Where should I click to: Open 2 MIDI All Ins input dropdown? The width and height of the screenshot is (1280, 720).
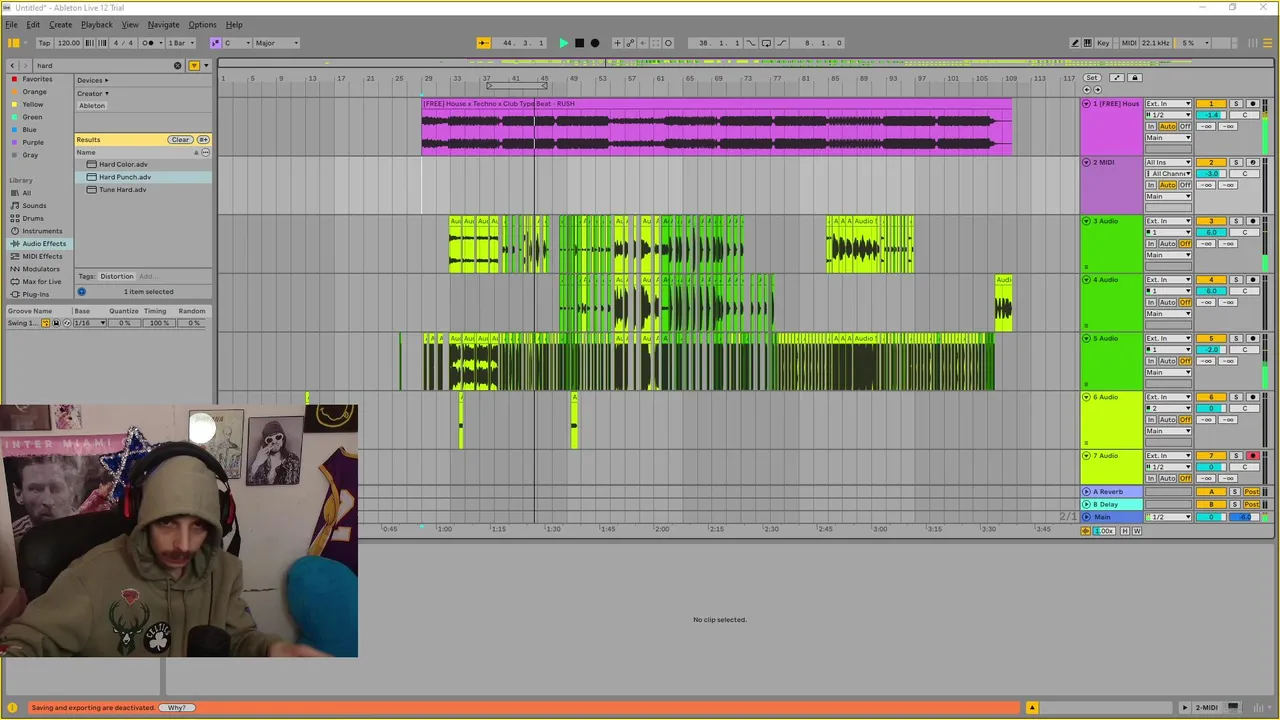pyautogui.click(x=1169, y=162)
